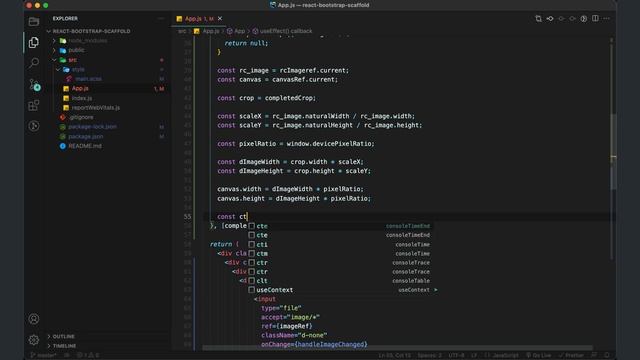The width and height of the screenshot is (640, 360).
Task: Open App.js file in explorer tree
Action: pos(80,88)
